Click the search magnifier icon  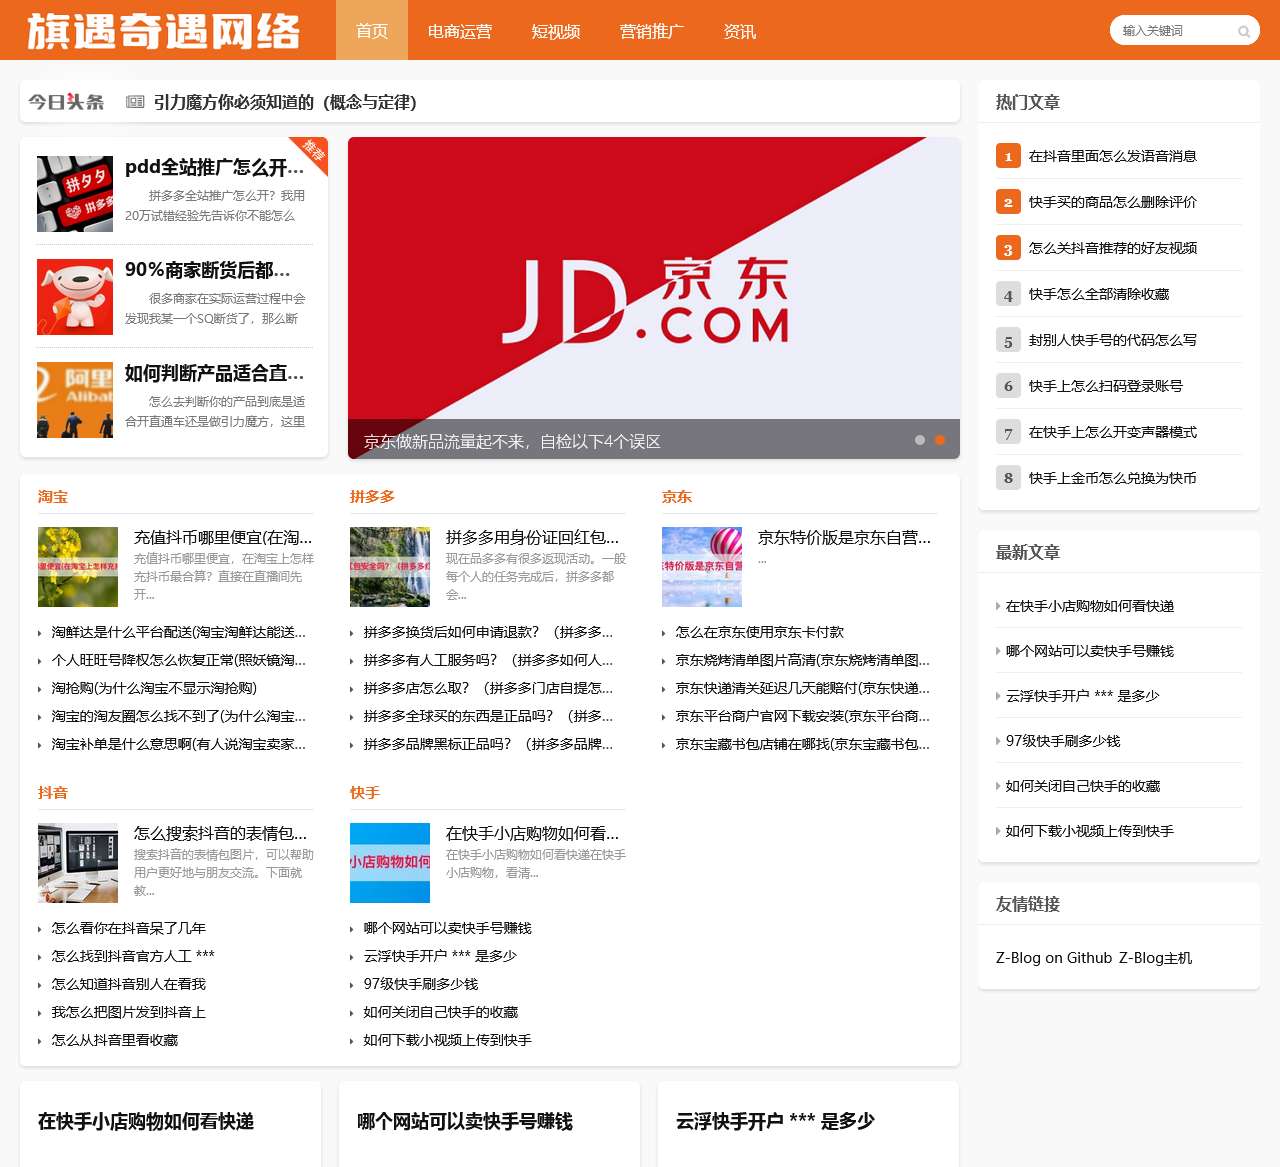[x=1244, y=31]
